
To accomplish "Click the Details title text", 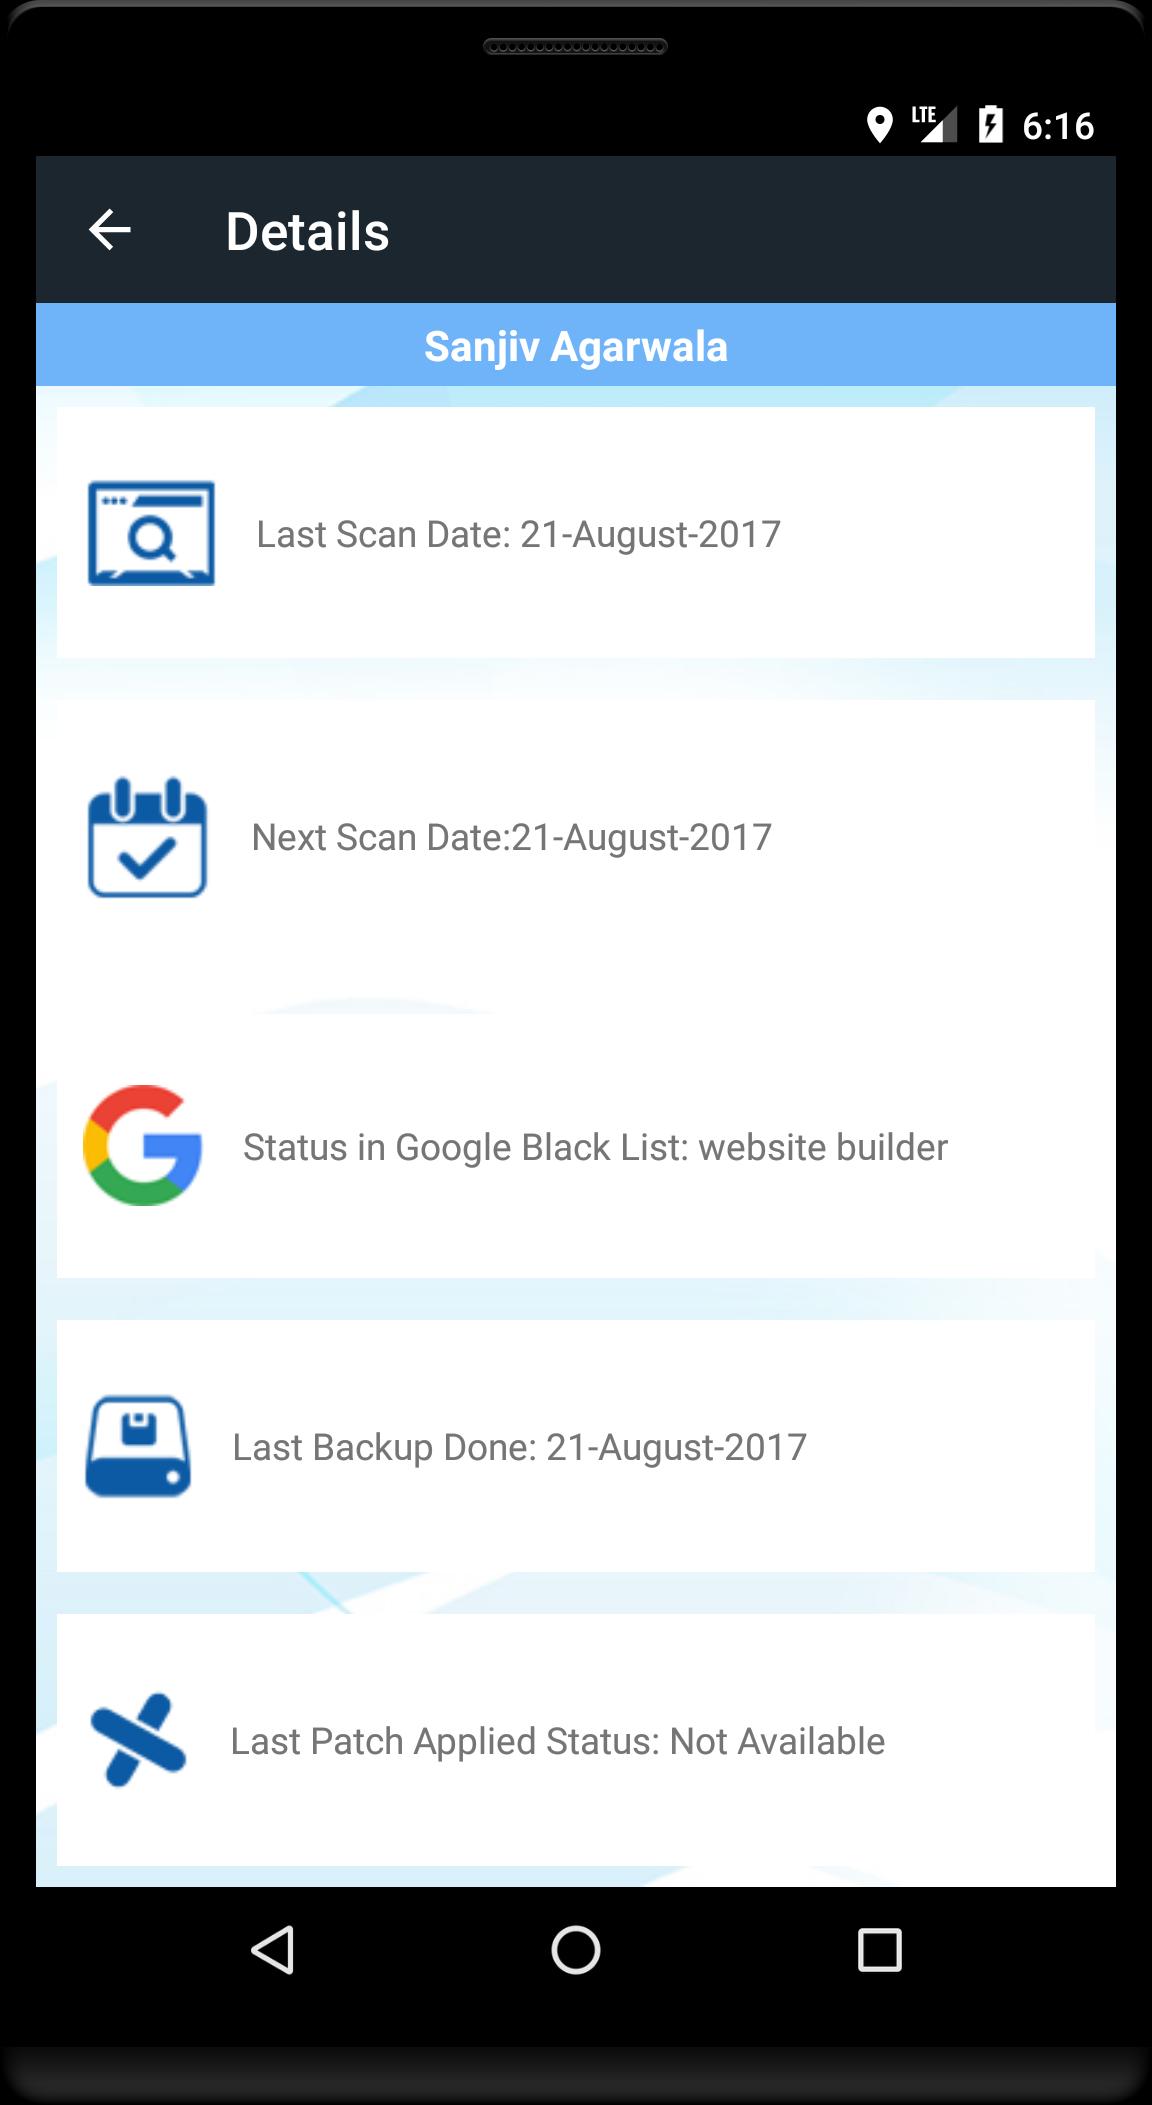I will [307, 231].
